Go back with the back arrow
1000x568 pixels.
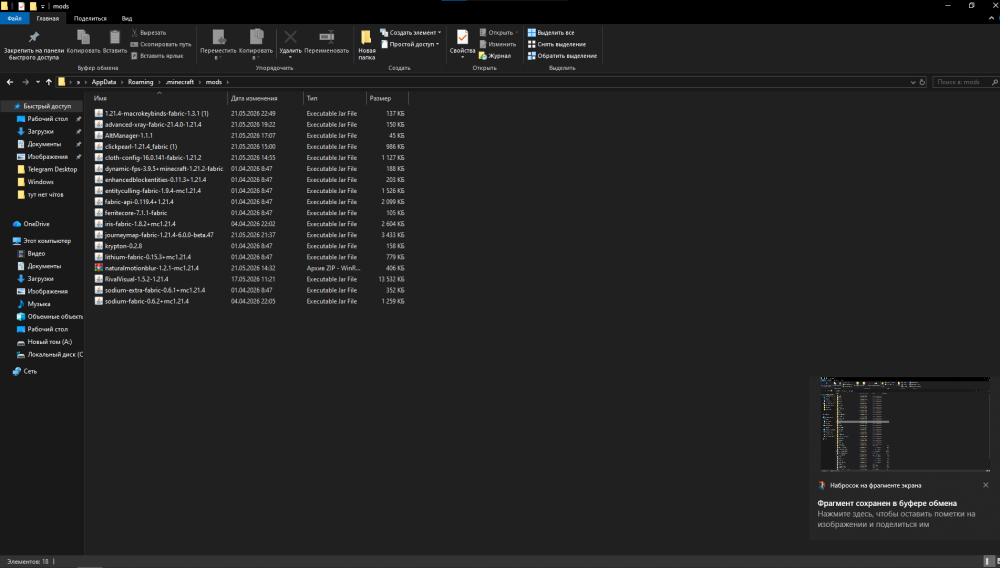(x=10, y=82)
